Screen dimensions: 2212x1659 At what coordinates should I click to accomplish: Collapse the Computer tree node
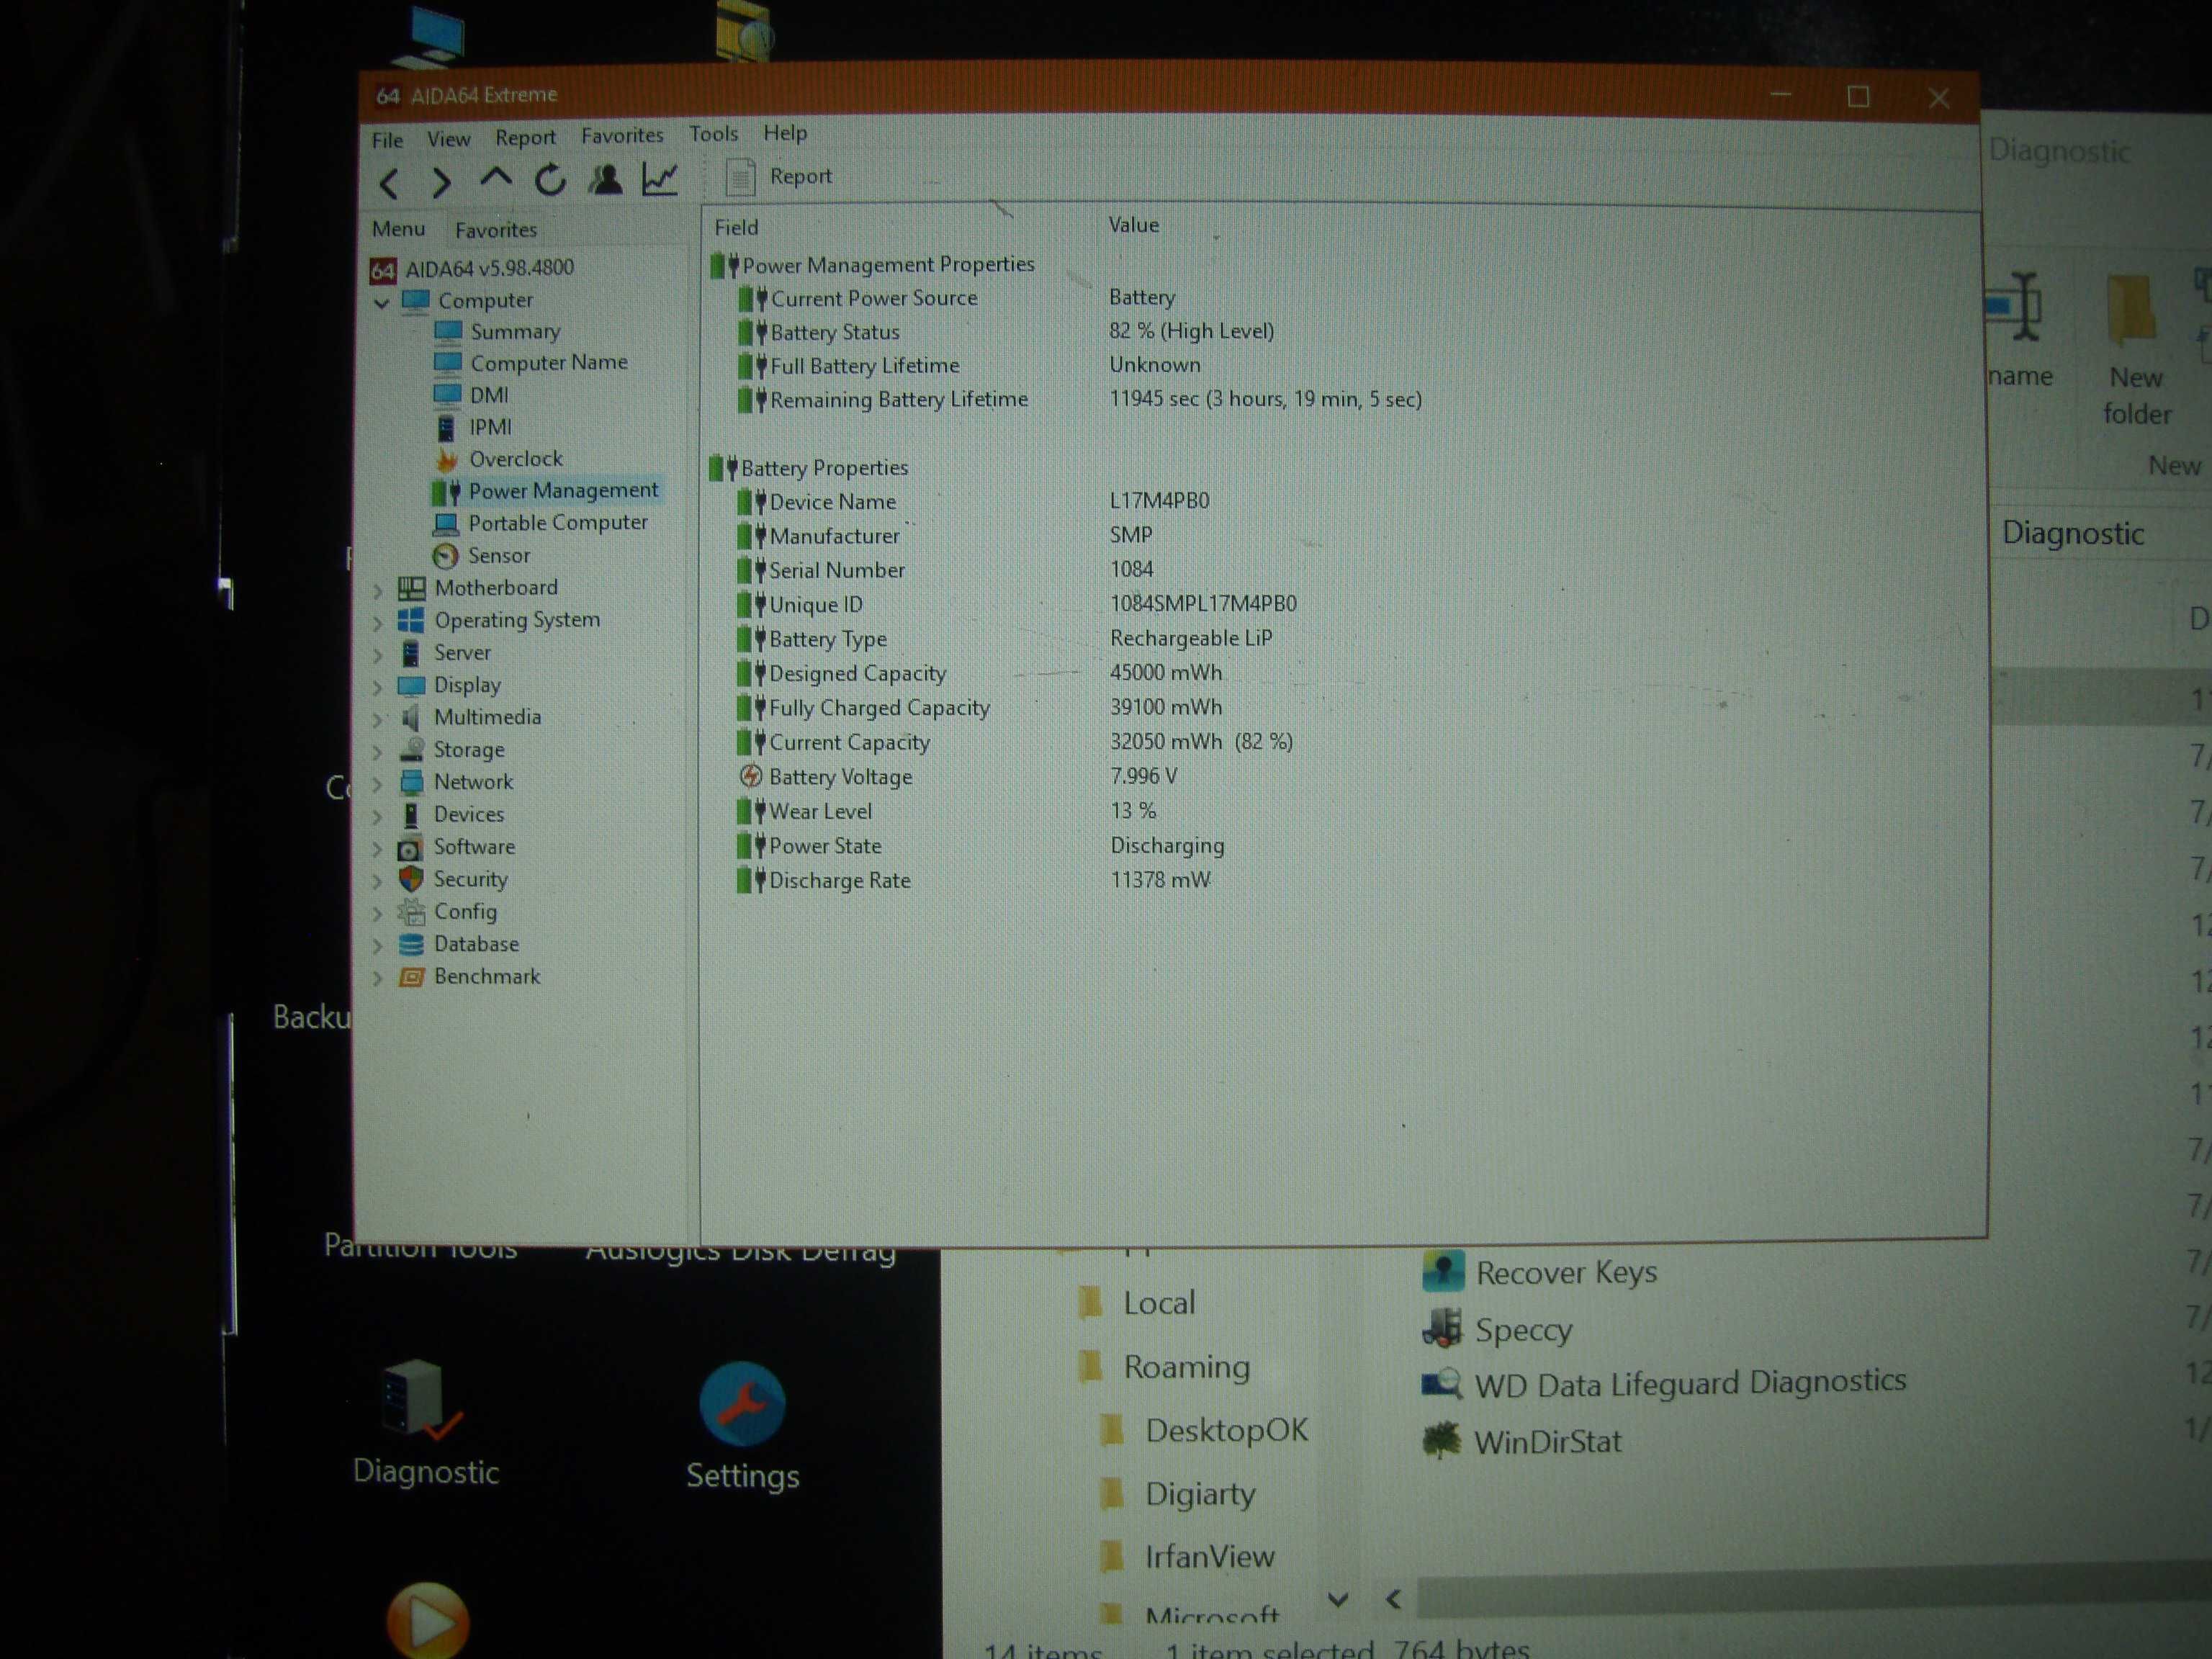coord(381,302)
